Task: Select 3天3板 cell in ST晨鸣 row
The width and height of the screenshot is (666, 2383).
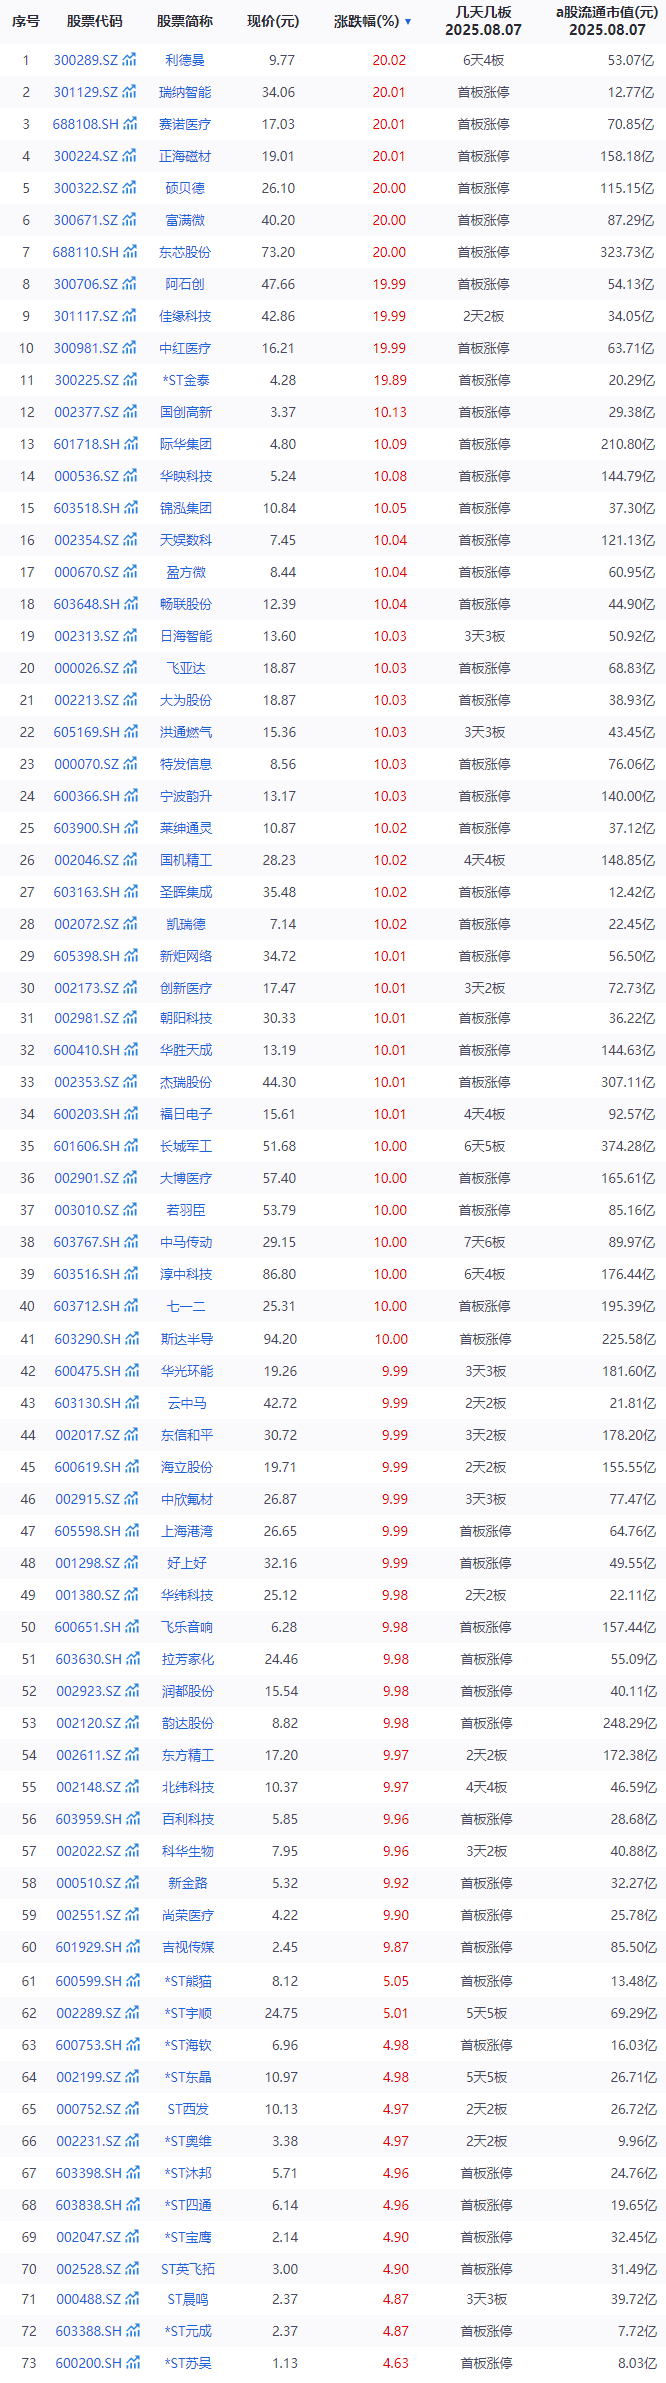Action: [486, 2299]
